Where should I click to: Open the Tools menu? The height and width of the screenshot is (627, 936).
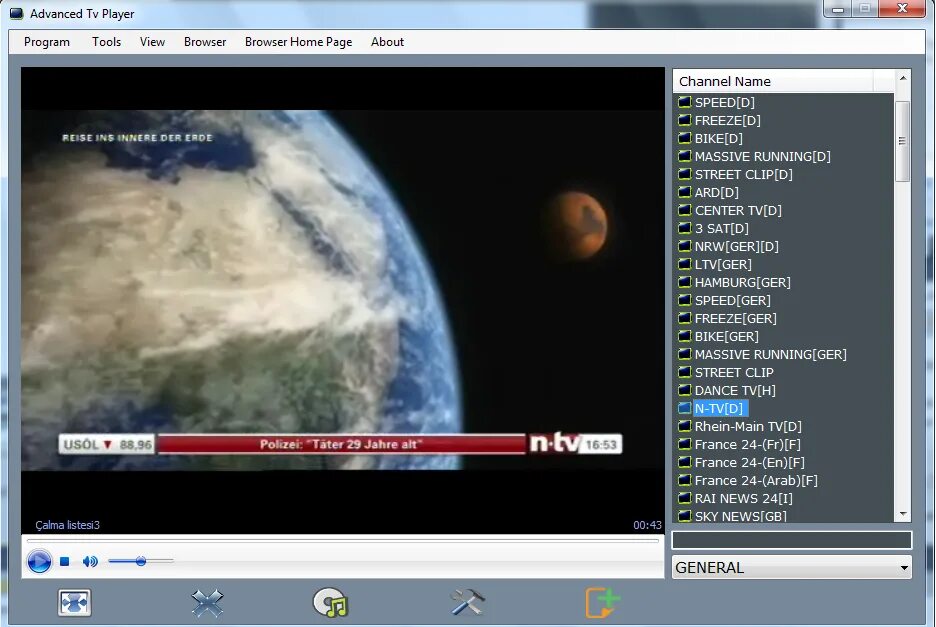point(106,42)
